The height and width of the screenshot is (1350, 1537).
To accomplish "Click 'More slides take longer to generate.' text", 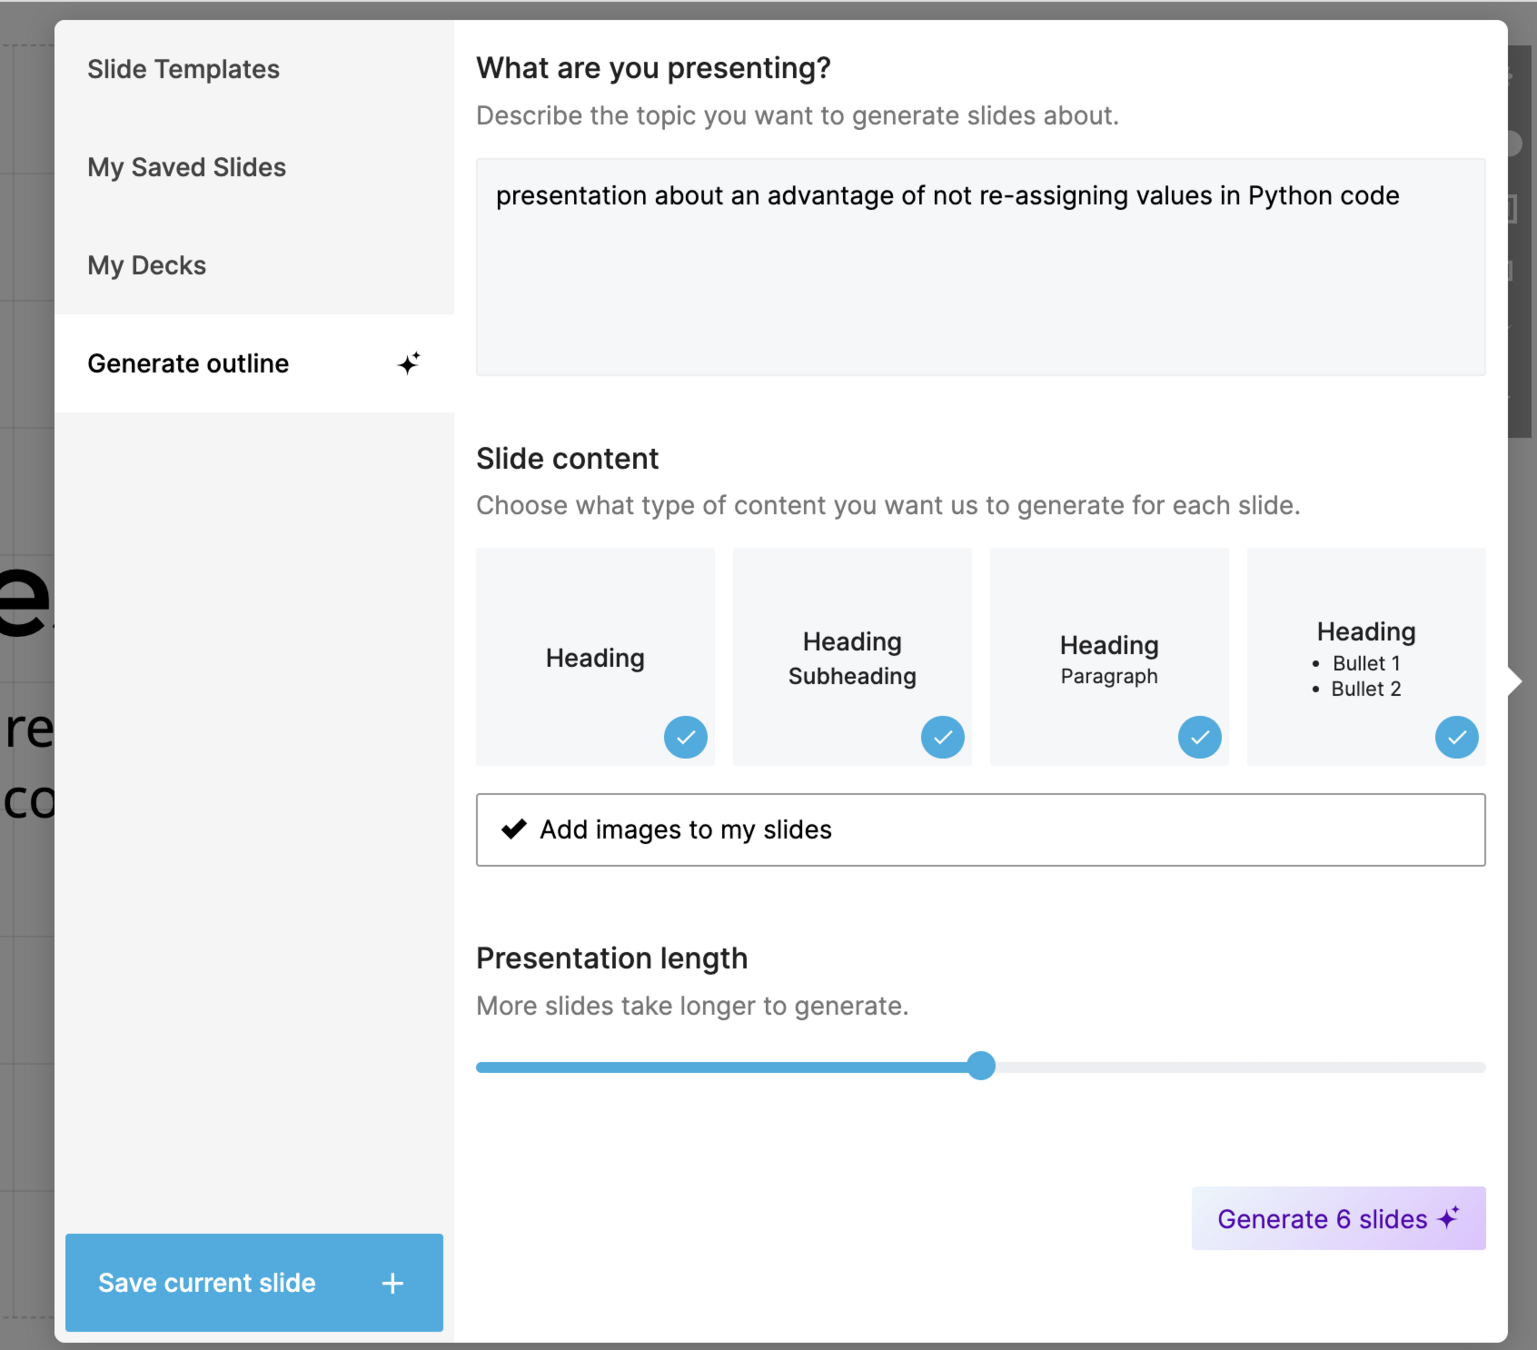I will (x=692, y=1006).
